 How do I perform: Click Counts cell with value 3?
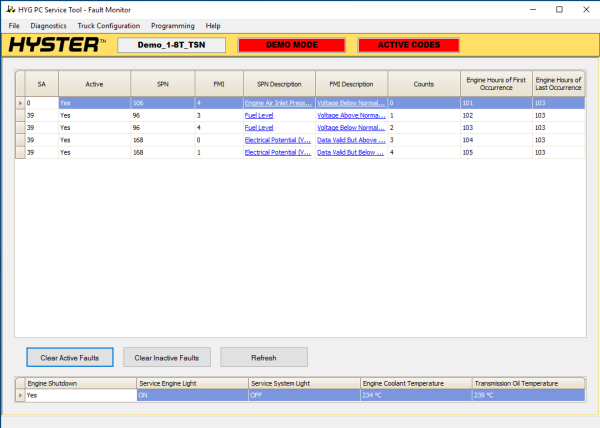[424, 140]
